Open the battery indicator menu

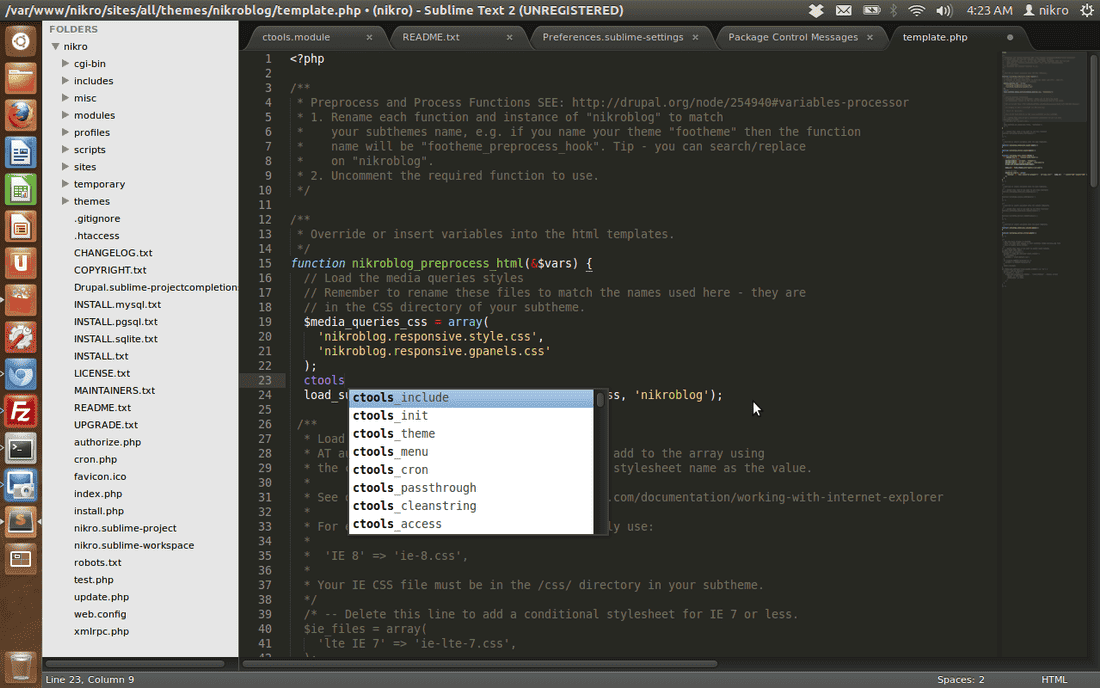click(x=871, y=11)
